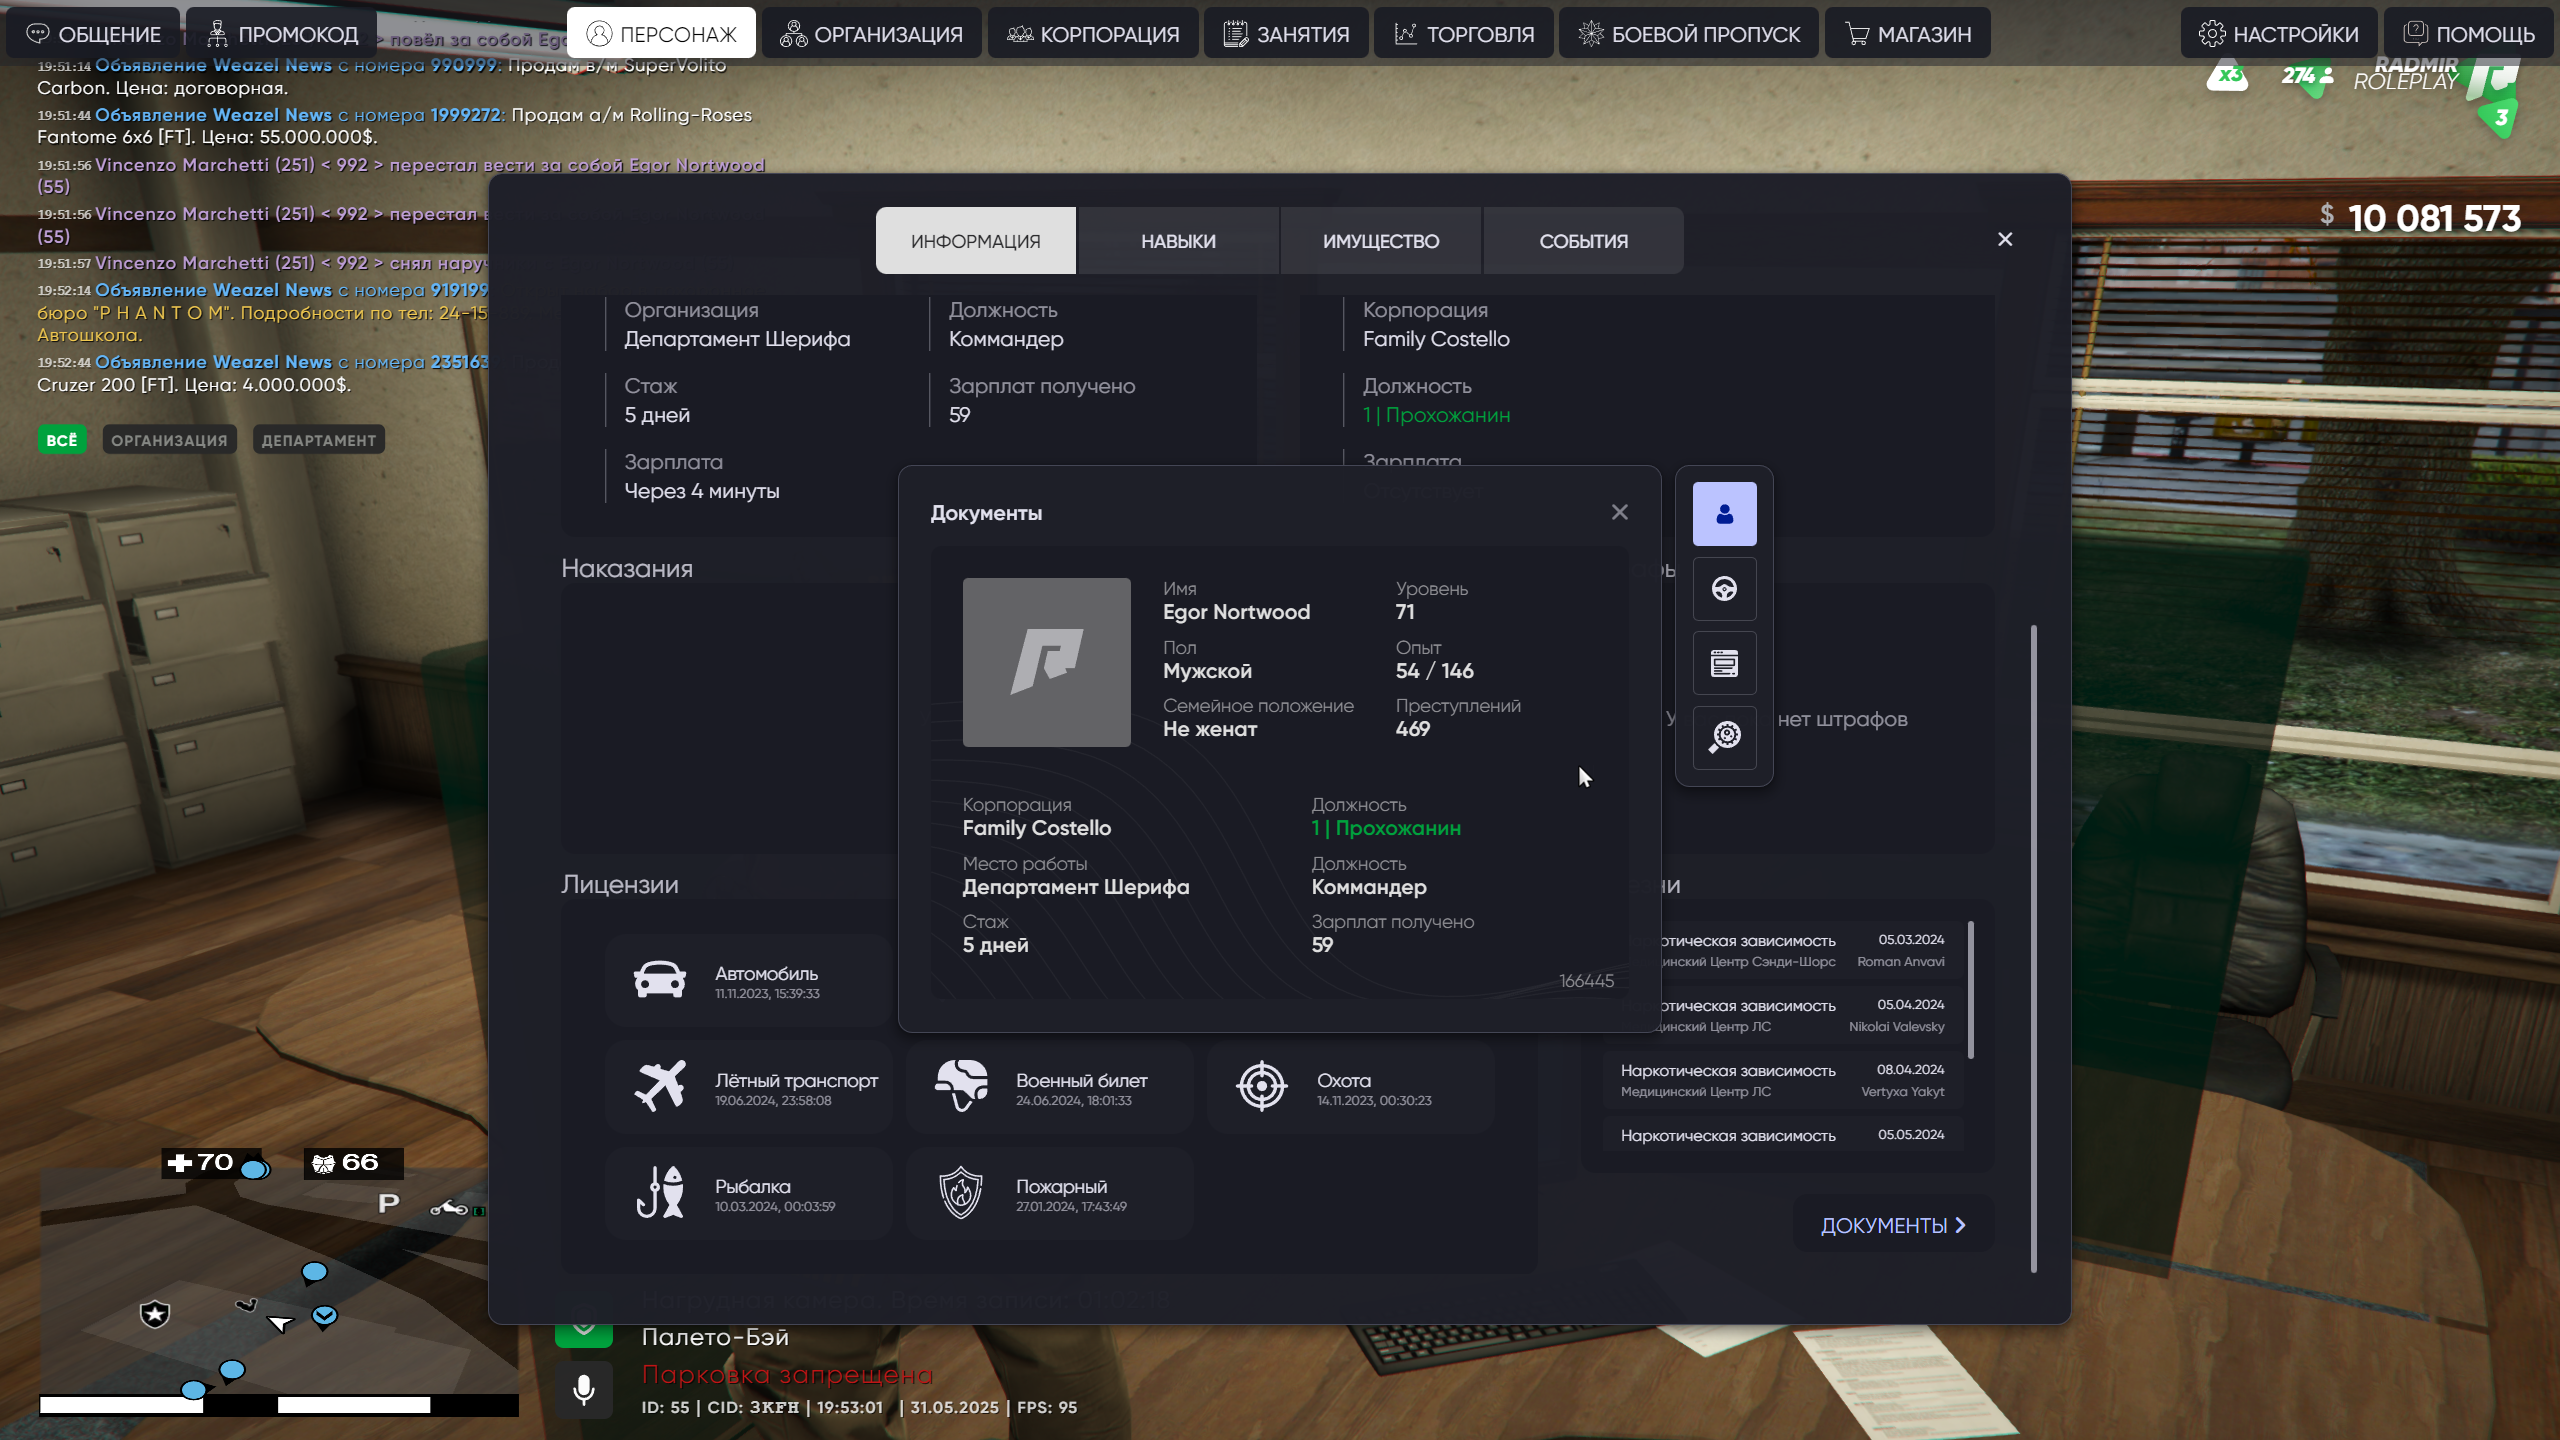Select the passport person icon
The width and height of the screenshot is (2560, 1440).
[1725, 514]
